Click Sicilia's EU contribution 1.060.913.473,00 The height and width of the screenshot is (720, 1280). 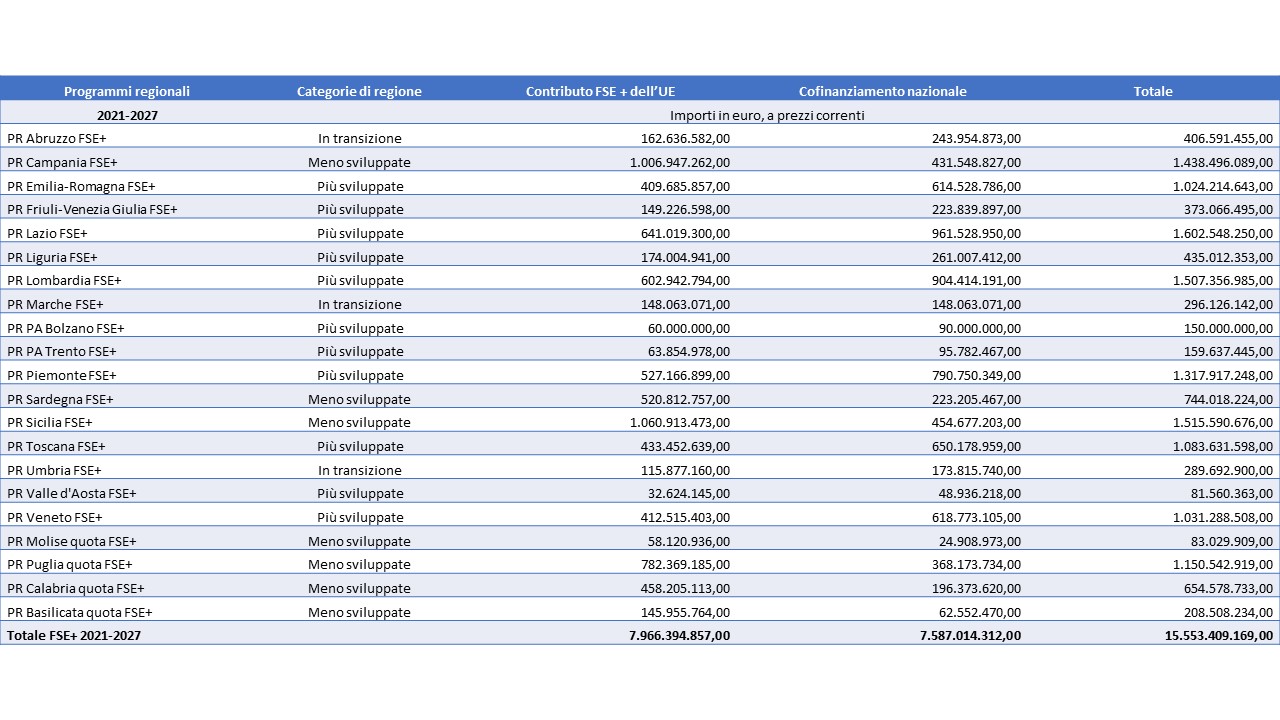point(680,423)
